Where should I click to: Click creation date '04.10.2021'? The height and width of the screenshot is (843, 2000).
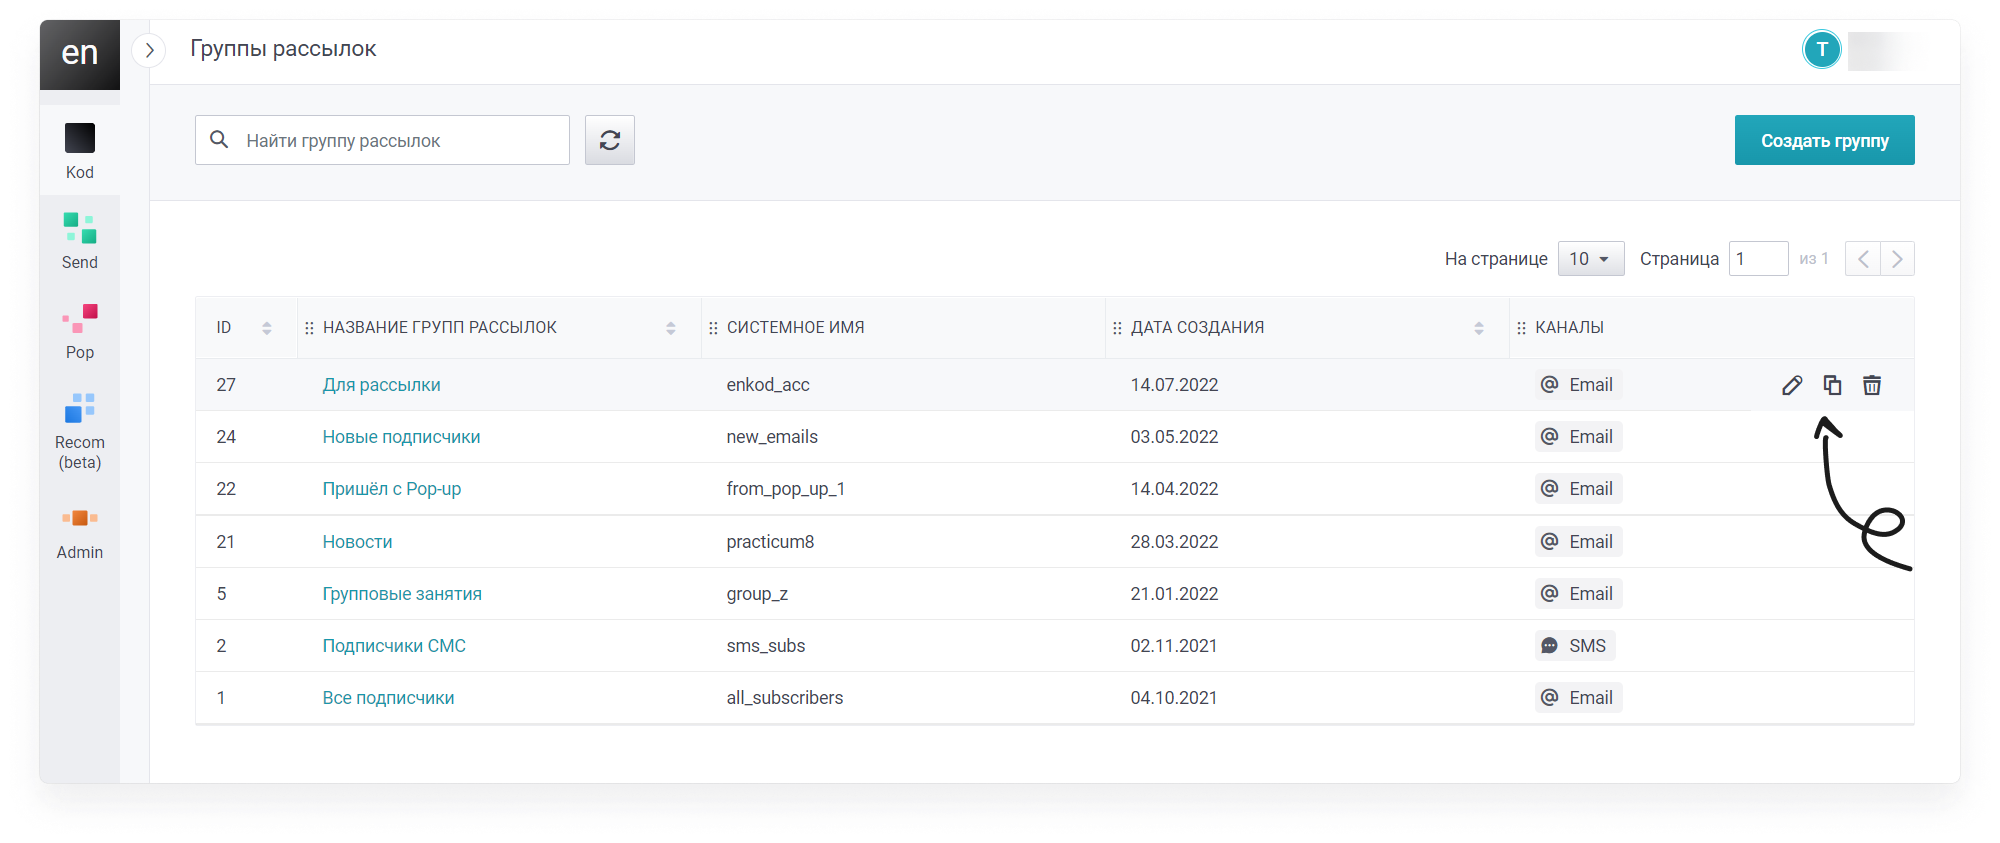[1174, 698]
